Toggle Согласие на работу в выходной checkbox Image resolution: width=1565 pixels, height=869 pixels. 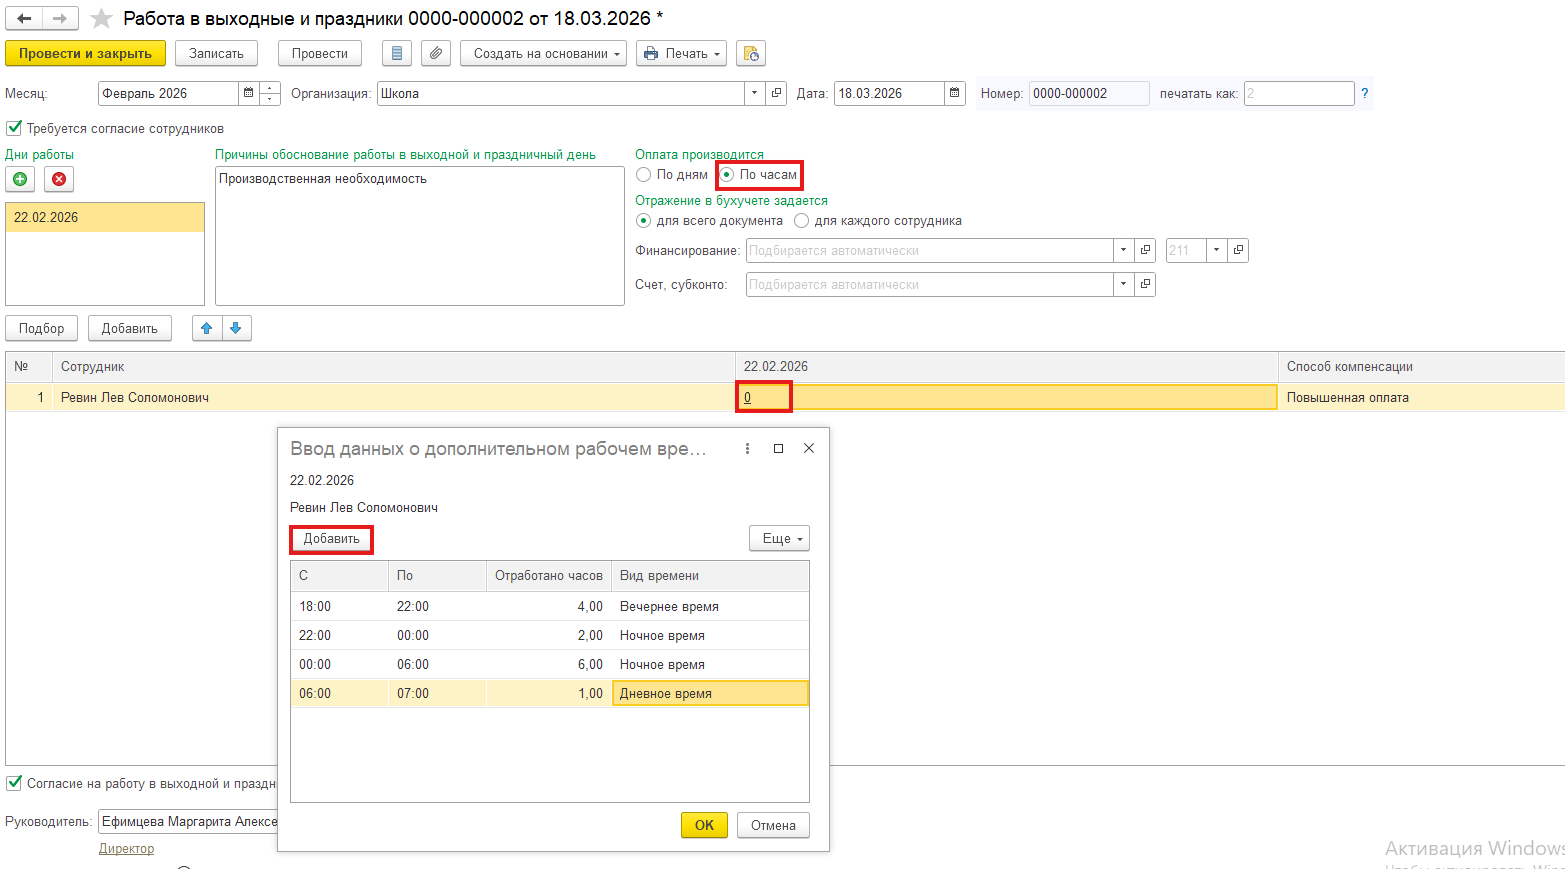click(x=14, y=783)
